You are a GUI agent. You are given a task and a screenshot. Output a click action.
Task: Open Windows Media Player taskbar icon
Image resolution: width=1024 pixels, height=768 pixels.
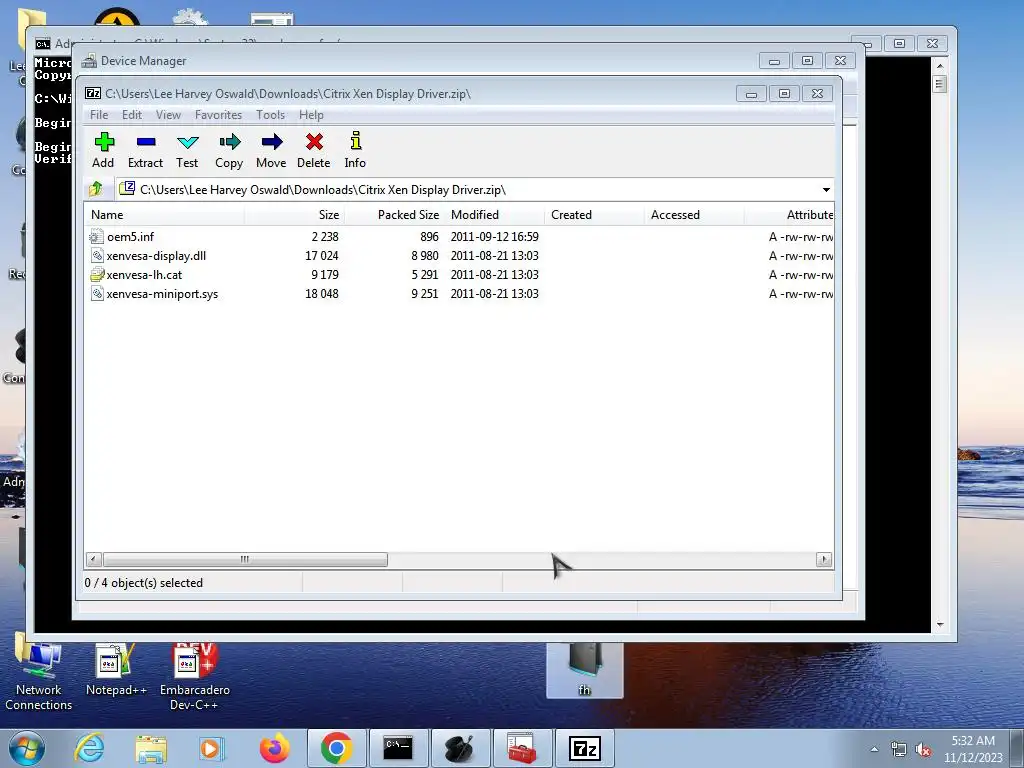tap(212, 748)
